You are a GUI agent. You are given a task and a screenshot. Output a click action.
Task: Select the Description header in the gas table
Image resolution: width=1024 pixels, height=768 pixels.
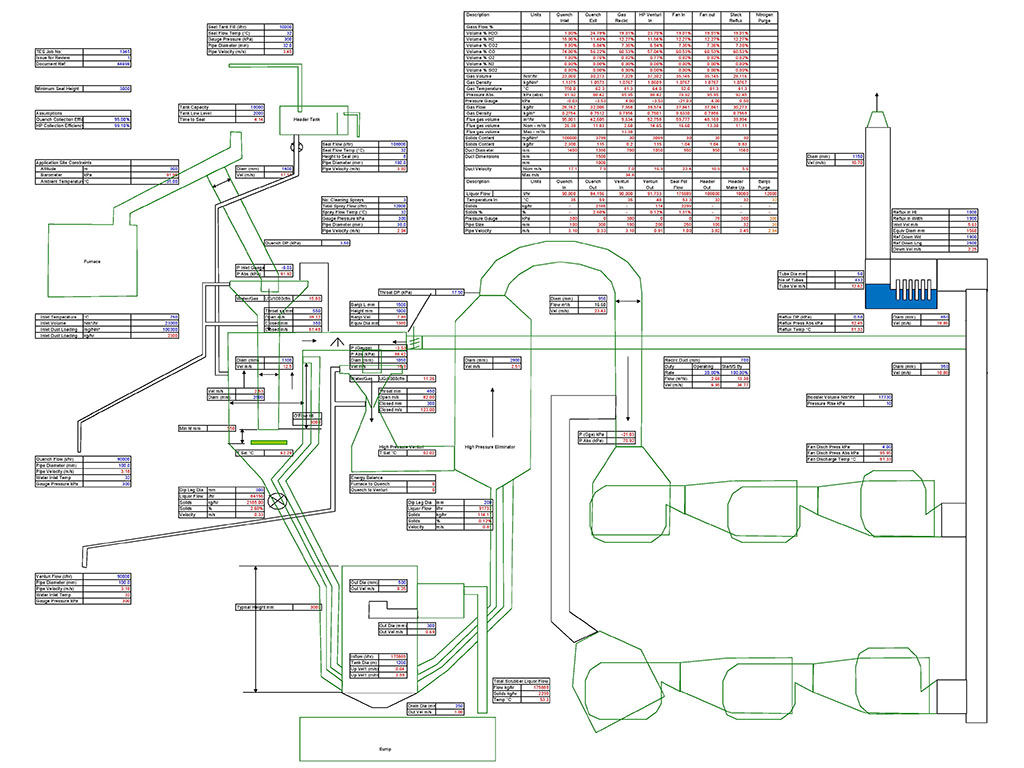[478, 16]
